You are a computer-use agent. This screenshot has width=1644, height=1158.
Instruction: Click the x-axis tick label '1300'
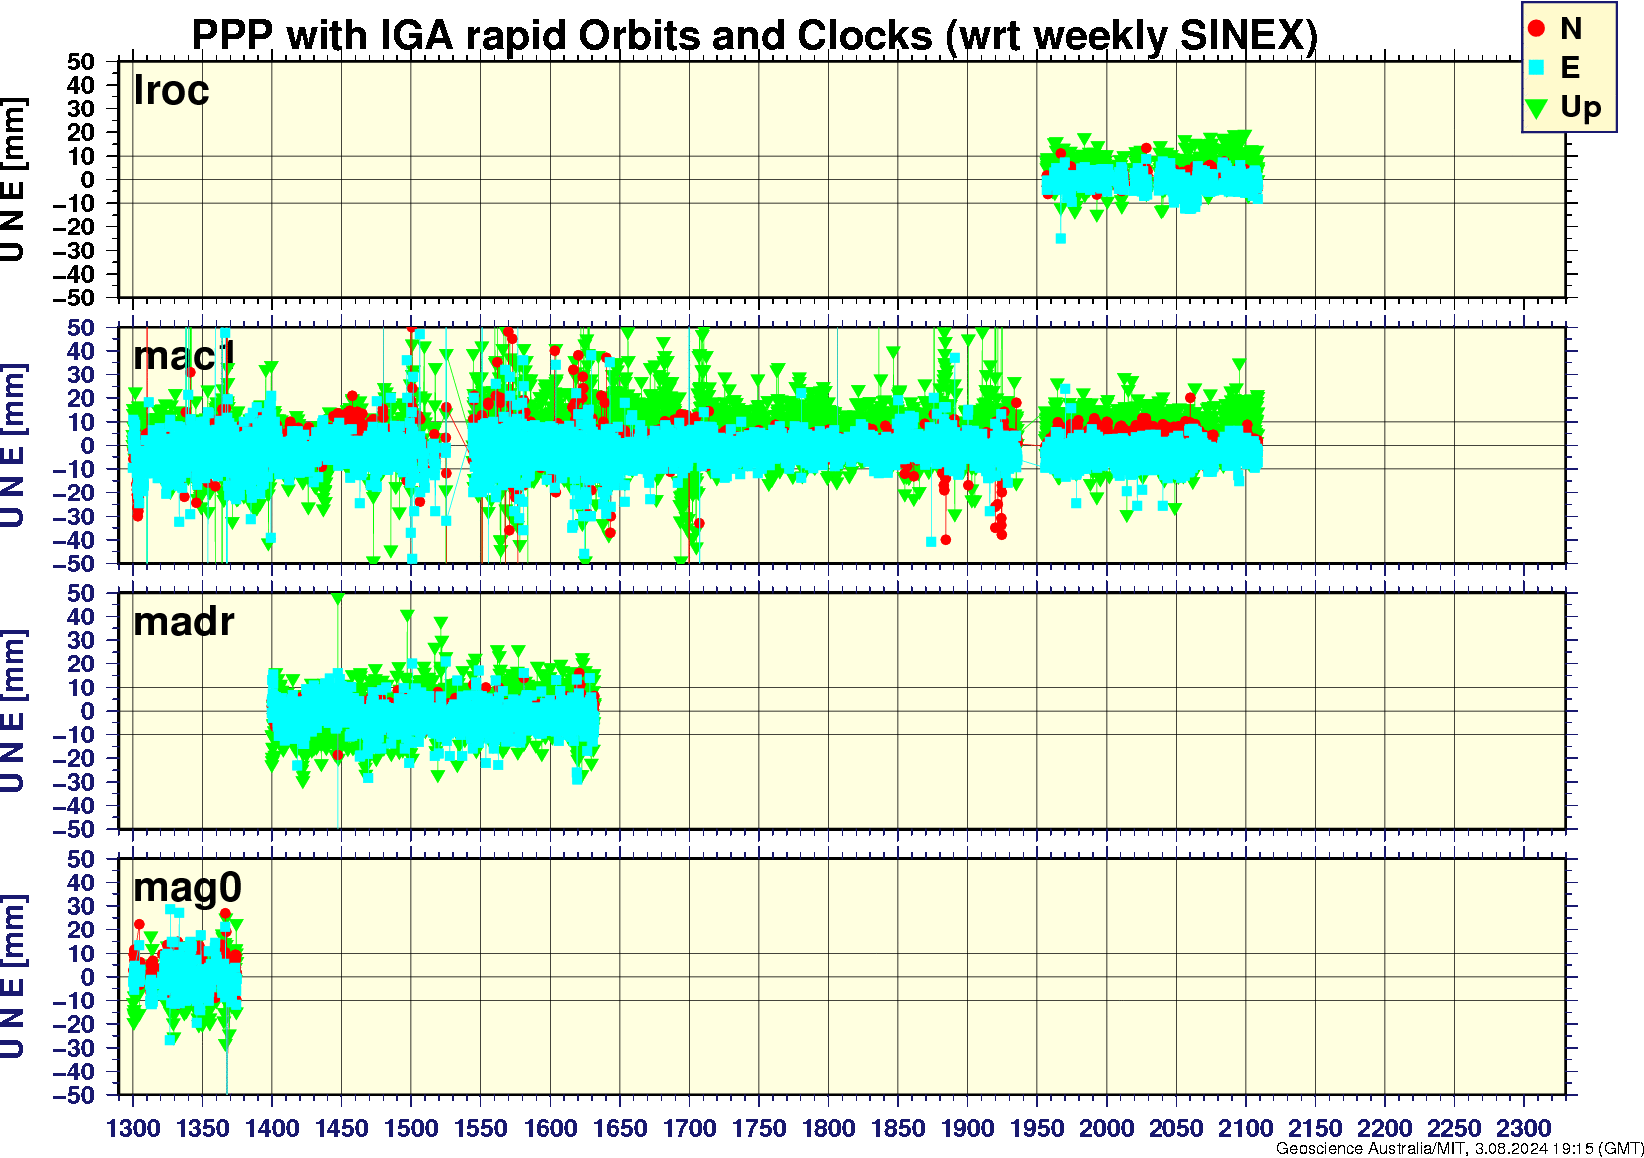tap(133, 1128)
